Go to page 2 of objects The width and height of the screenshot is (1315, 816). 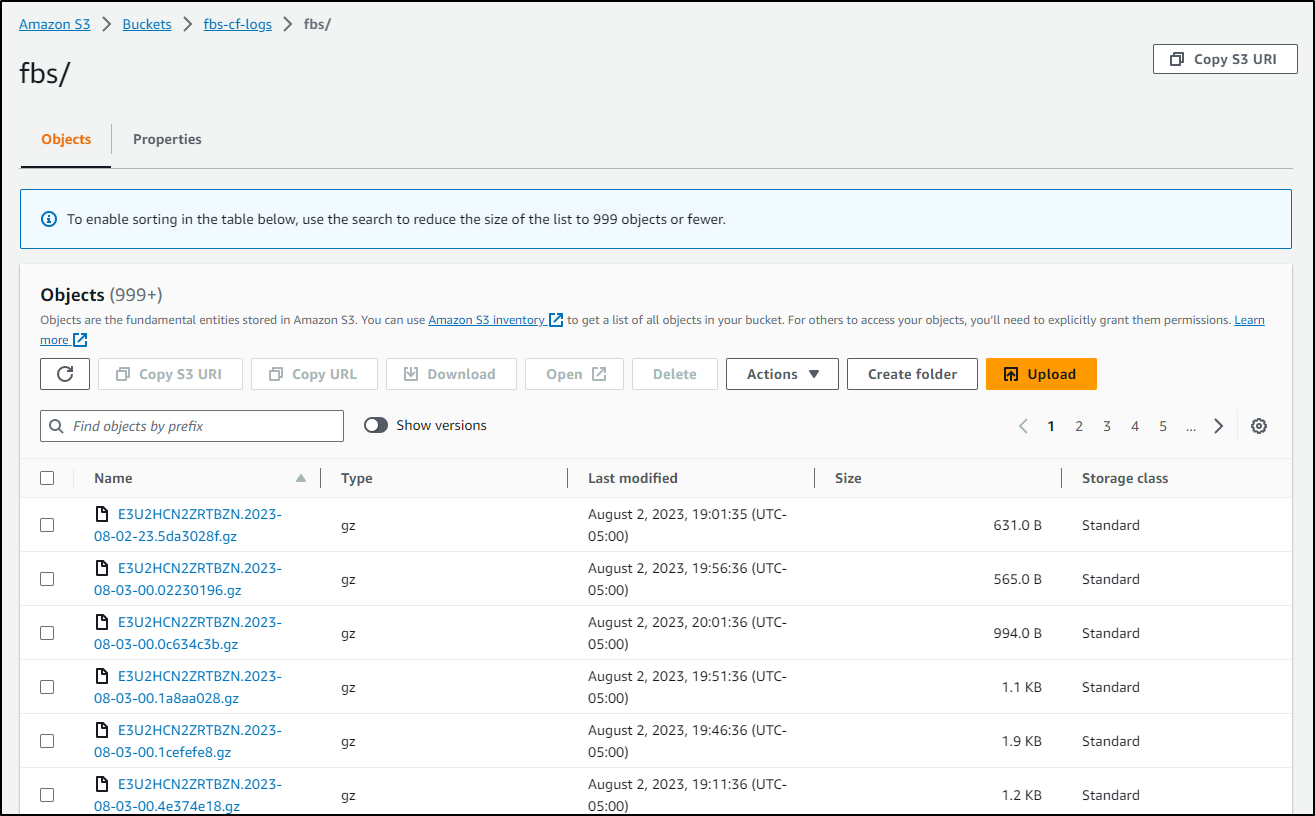pyautogui.click(x=1079, y=426)
